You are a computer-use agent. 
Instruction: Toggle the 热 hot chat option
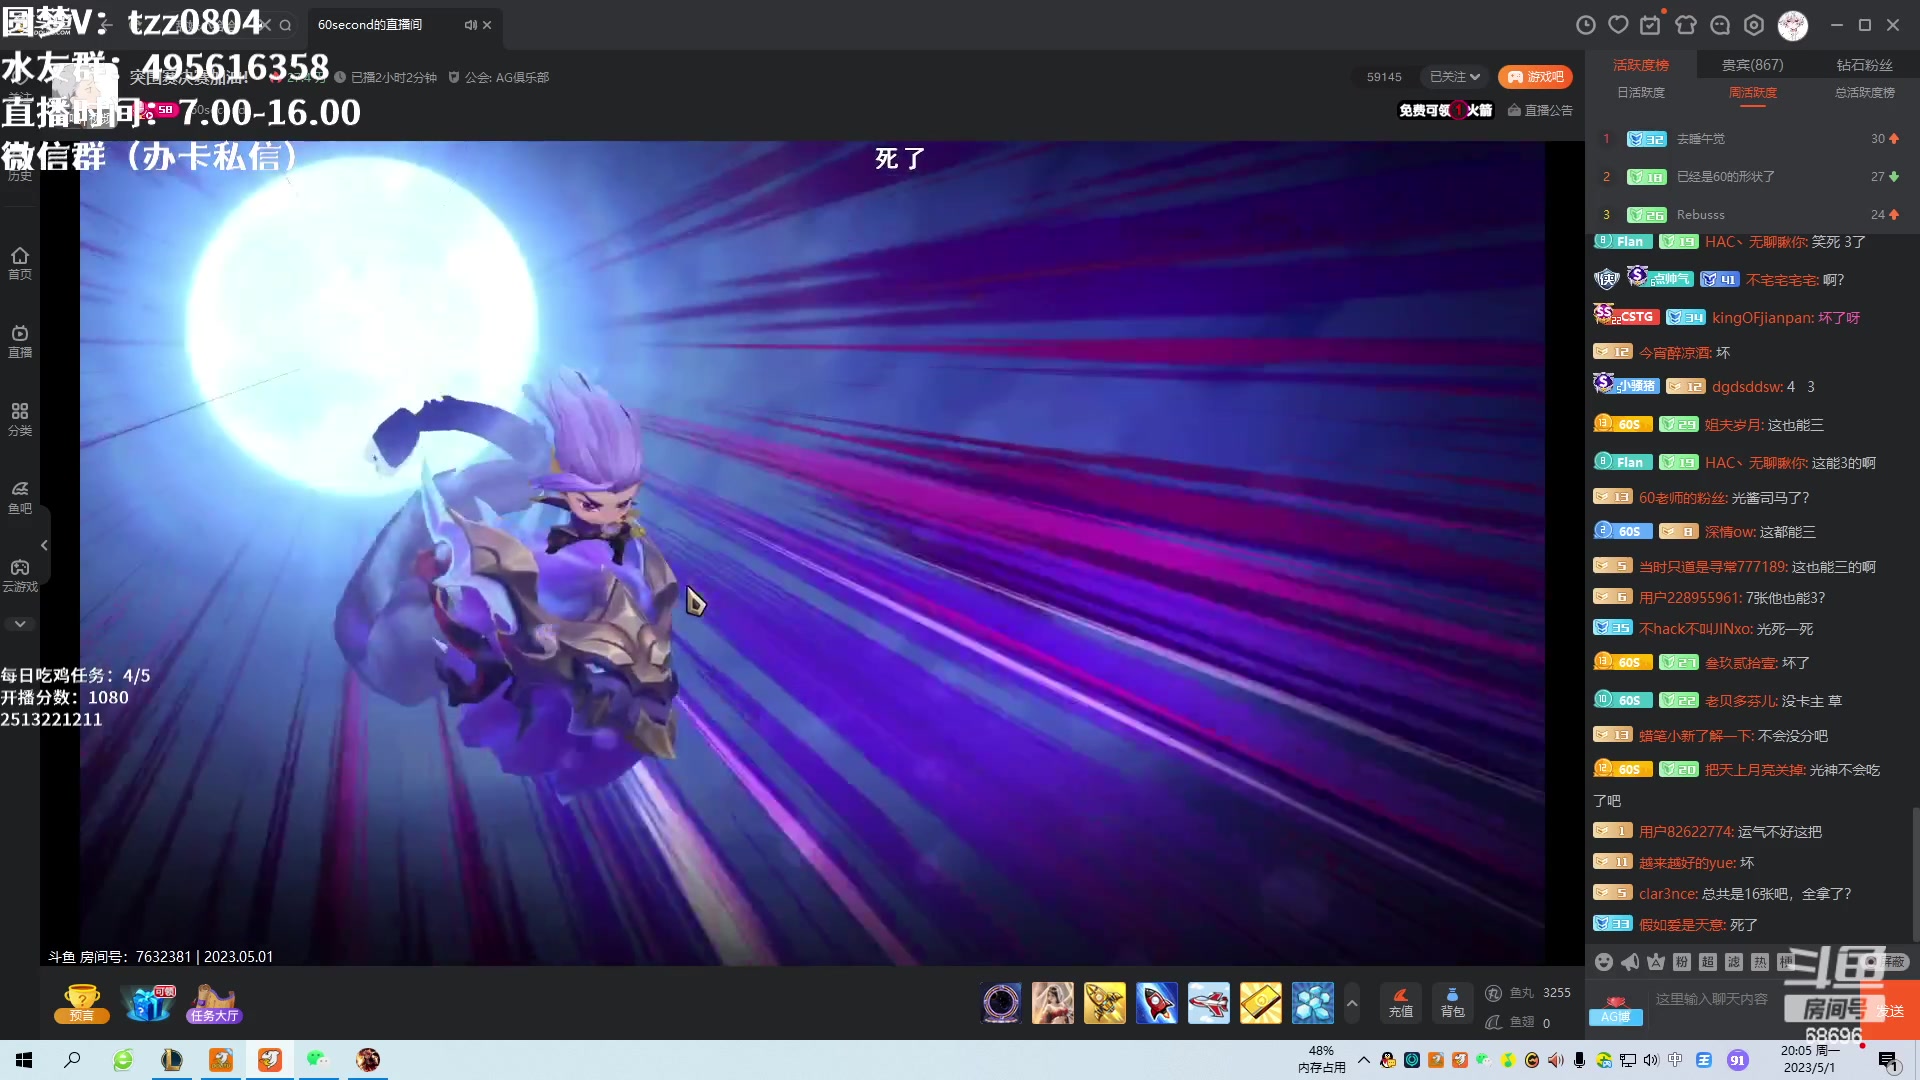1760,962
